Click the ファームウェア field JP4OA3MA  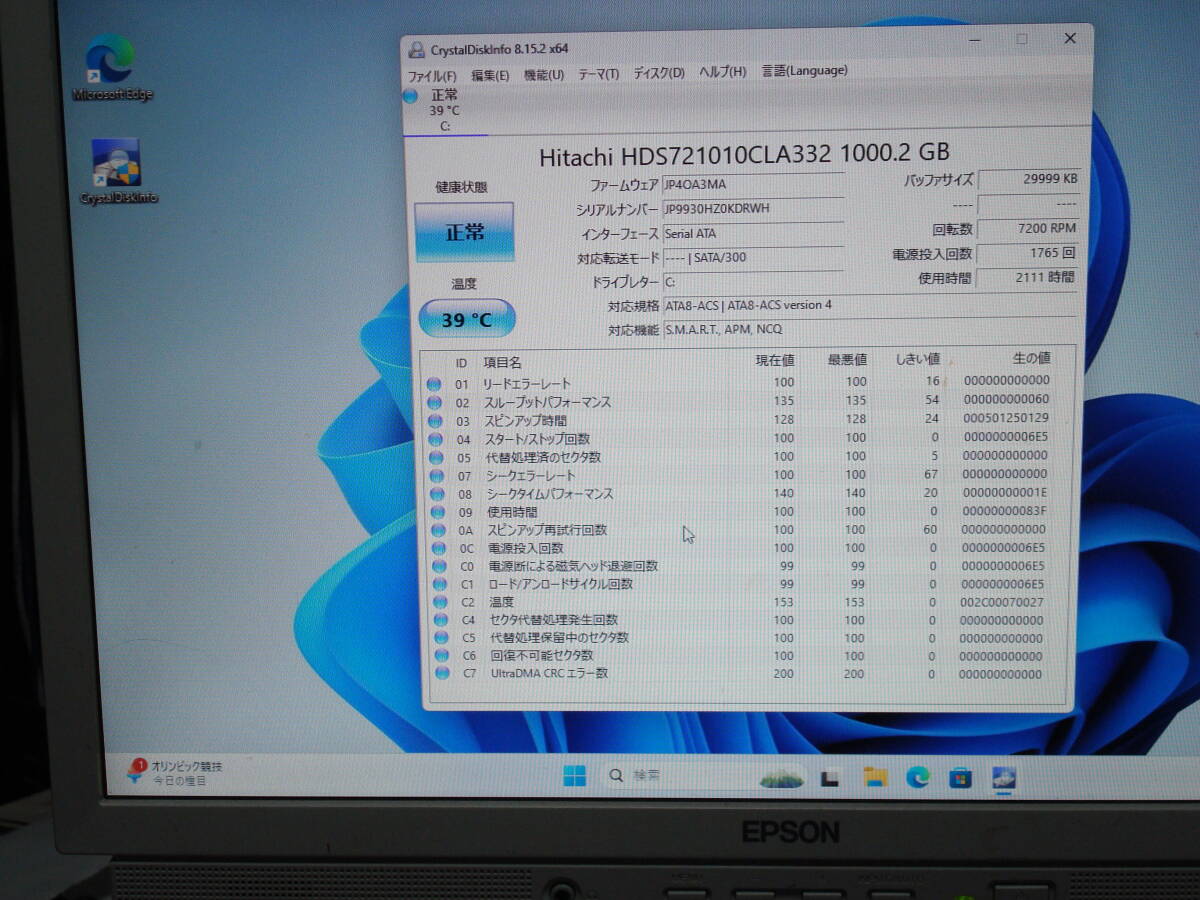[x=752, y=185]
